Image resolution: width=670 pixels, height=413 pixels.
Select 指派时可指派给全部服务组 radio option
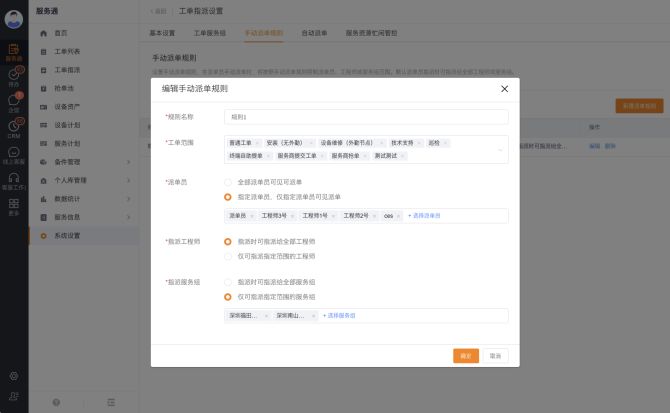(229, 283)
